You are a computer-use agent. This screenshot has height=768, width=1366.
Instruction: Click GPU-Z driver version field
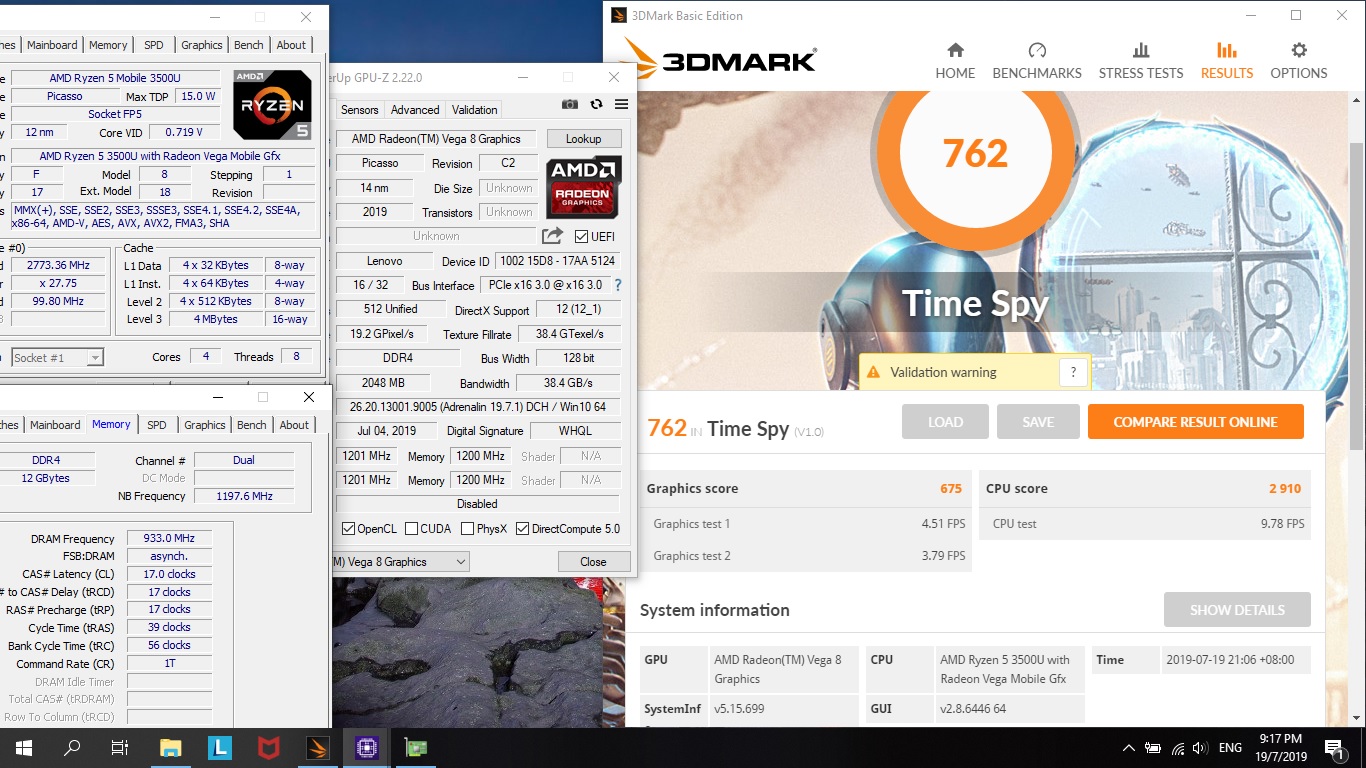[x=478, y=407]
